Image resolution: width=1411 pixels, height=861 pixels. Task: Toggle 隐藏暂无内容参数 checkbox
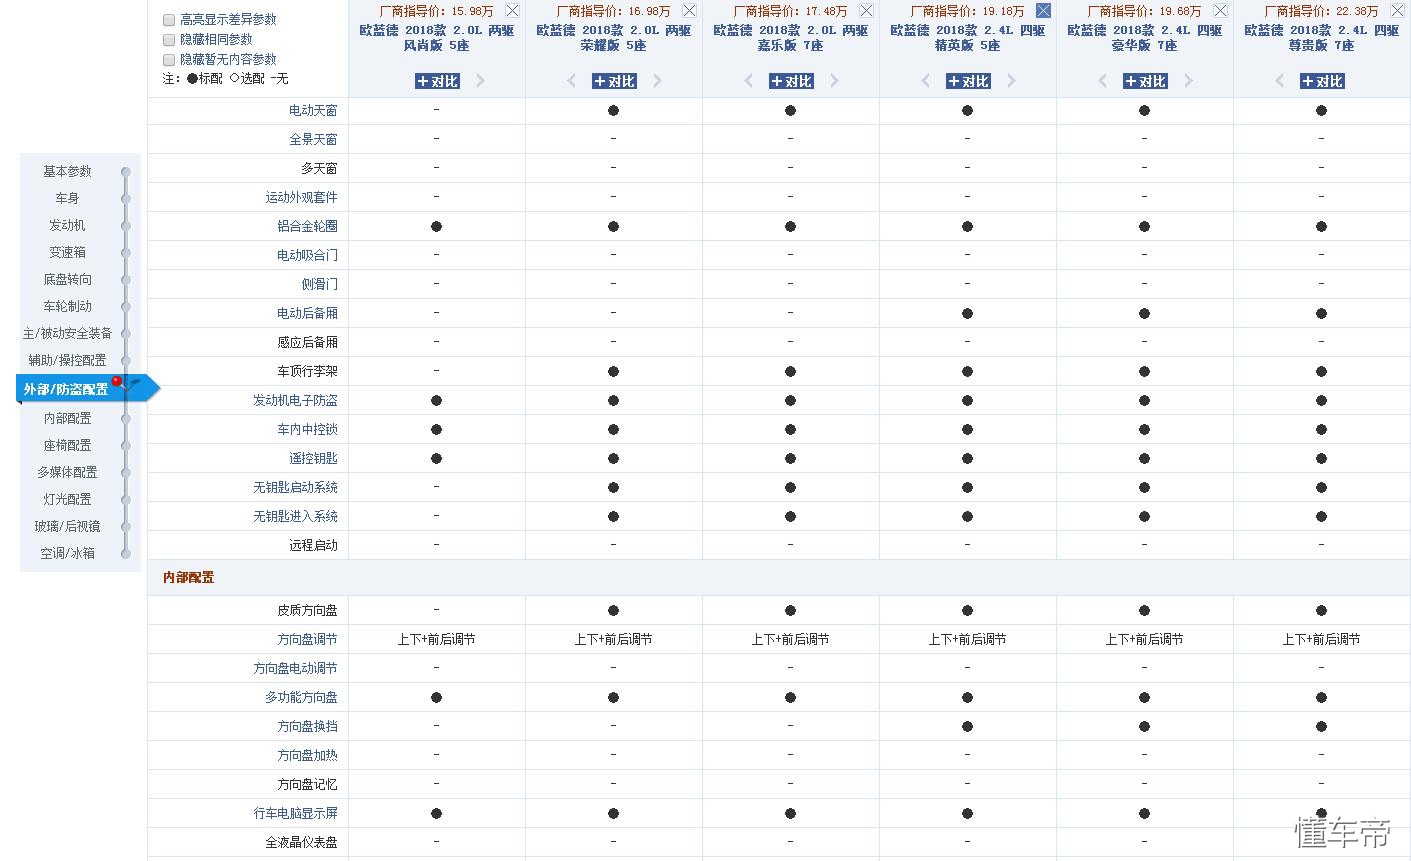(169, 60)
